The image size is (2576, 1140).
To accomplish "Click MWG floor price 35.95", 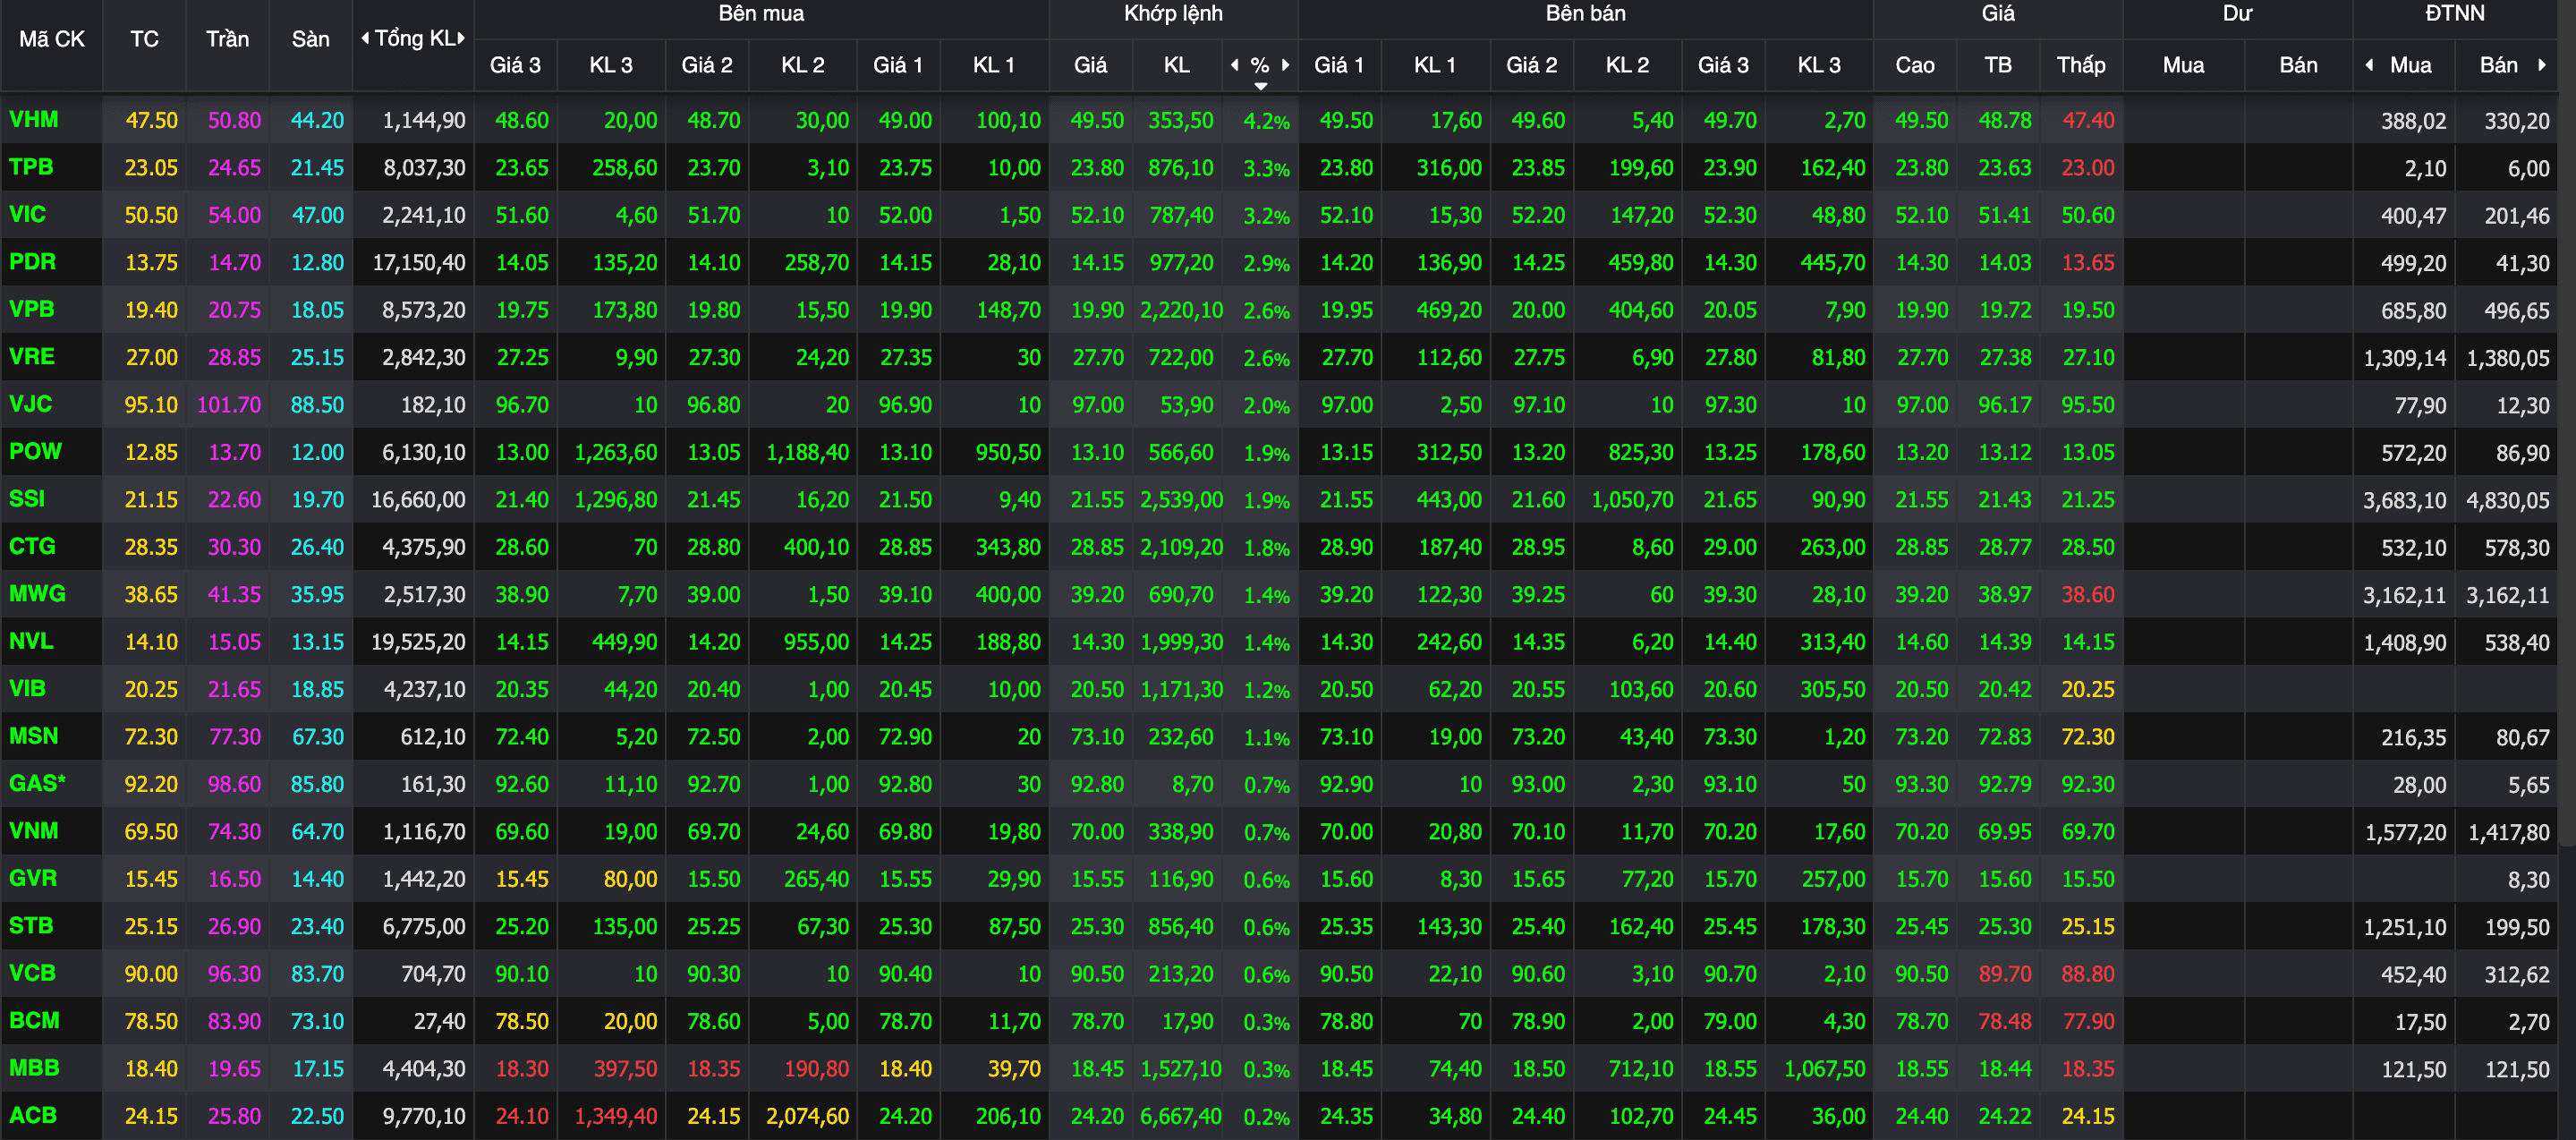I will [317, 595].
